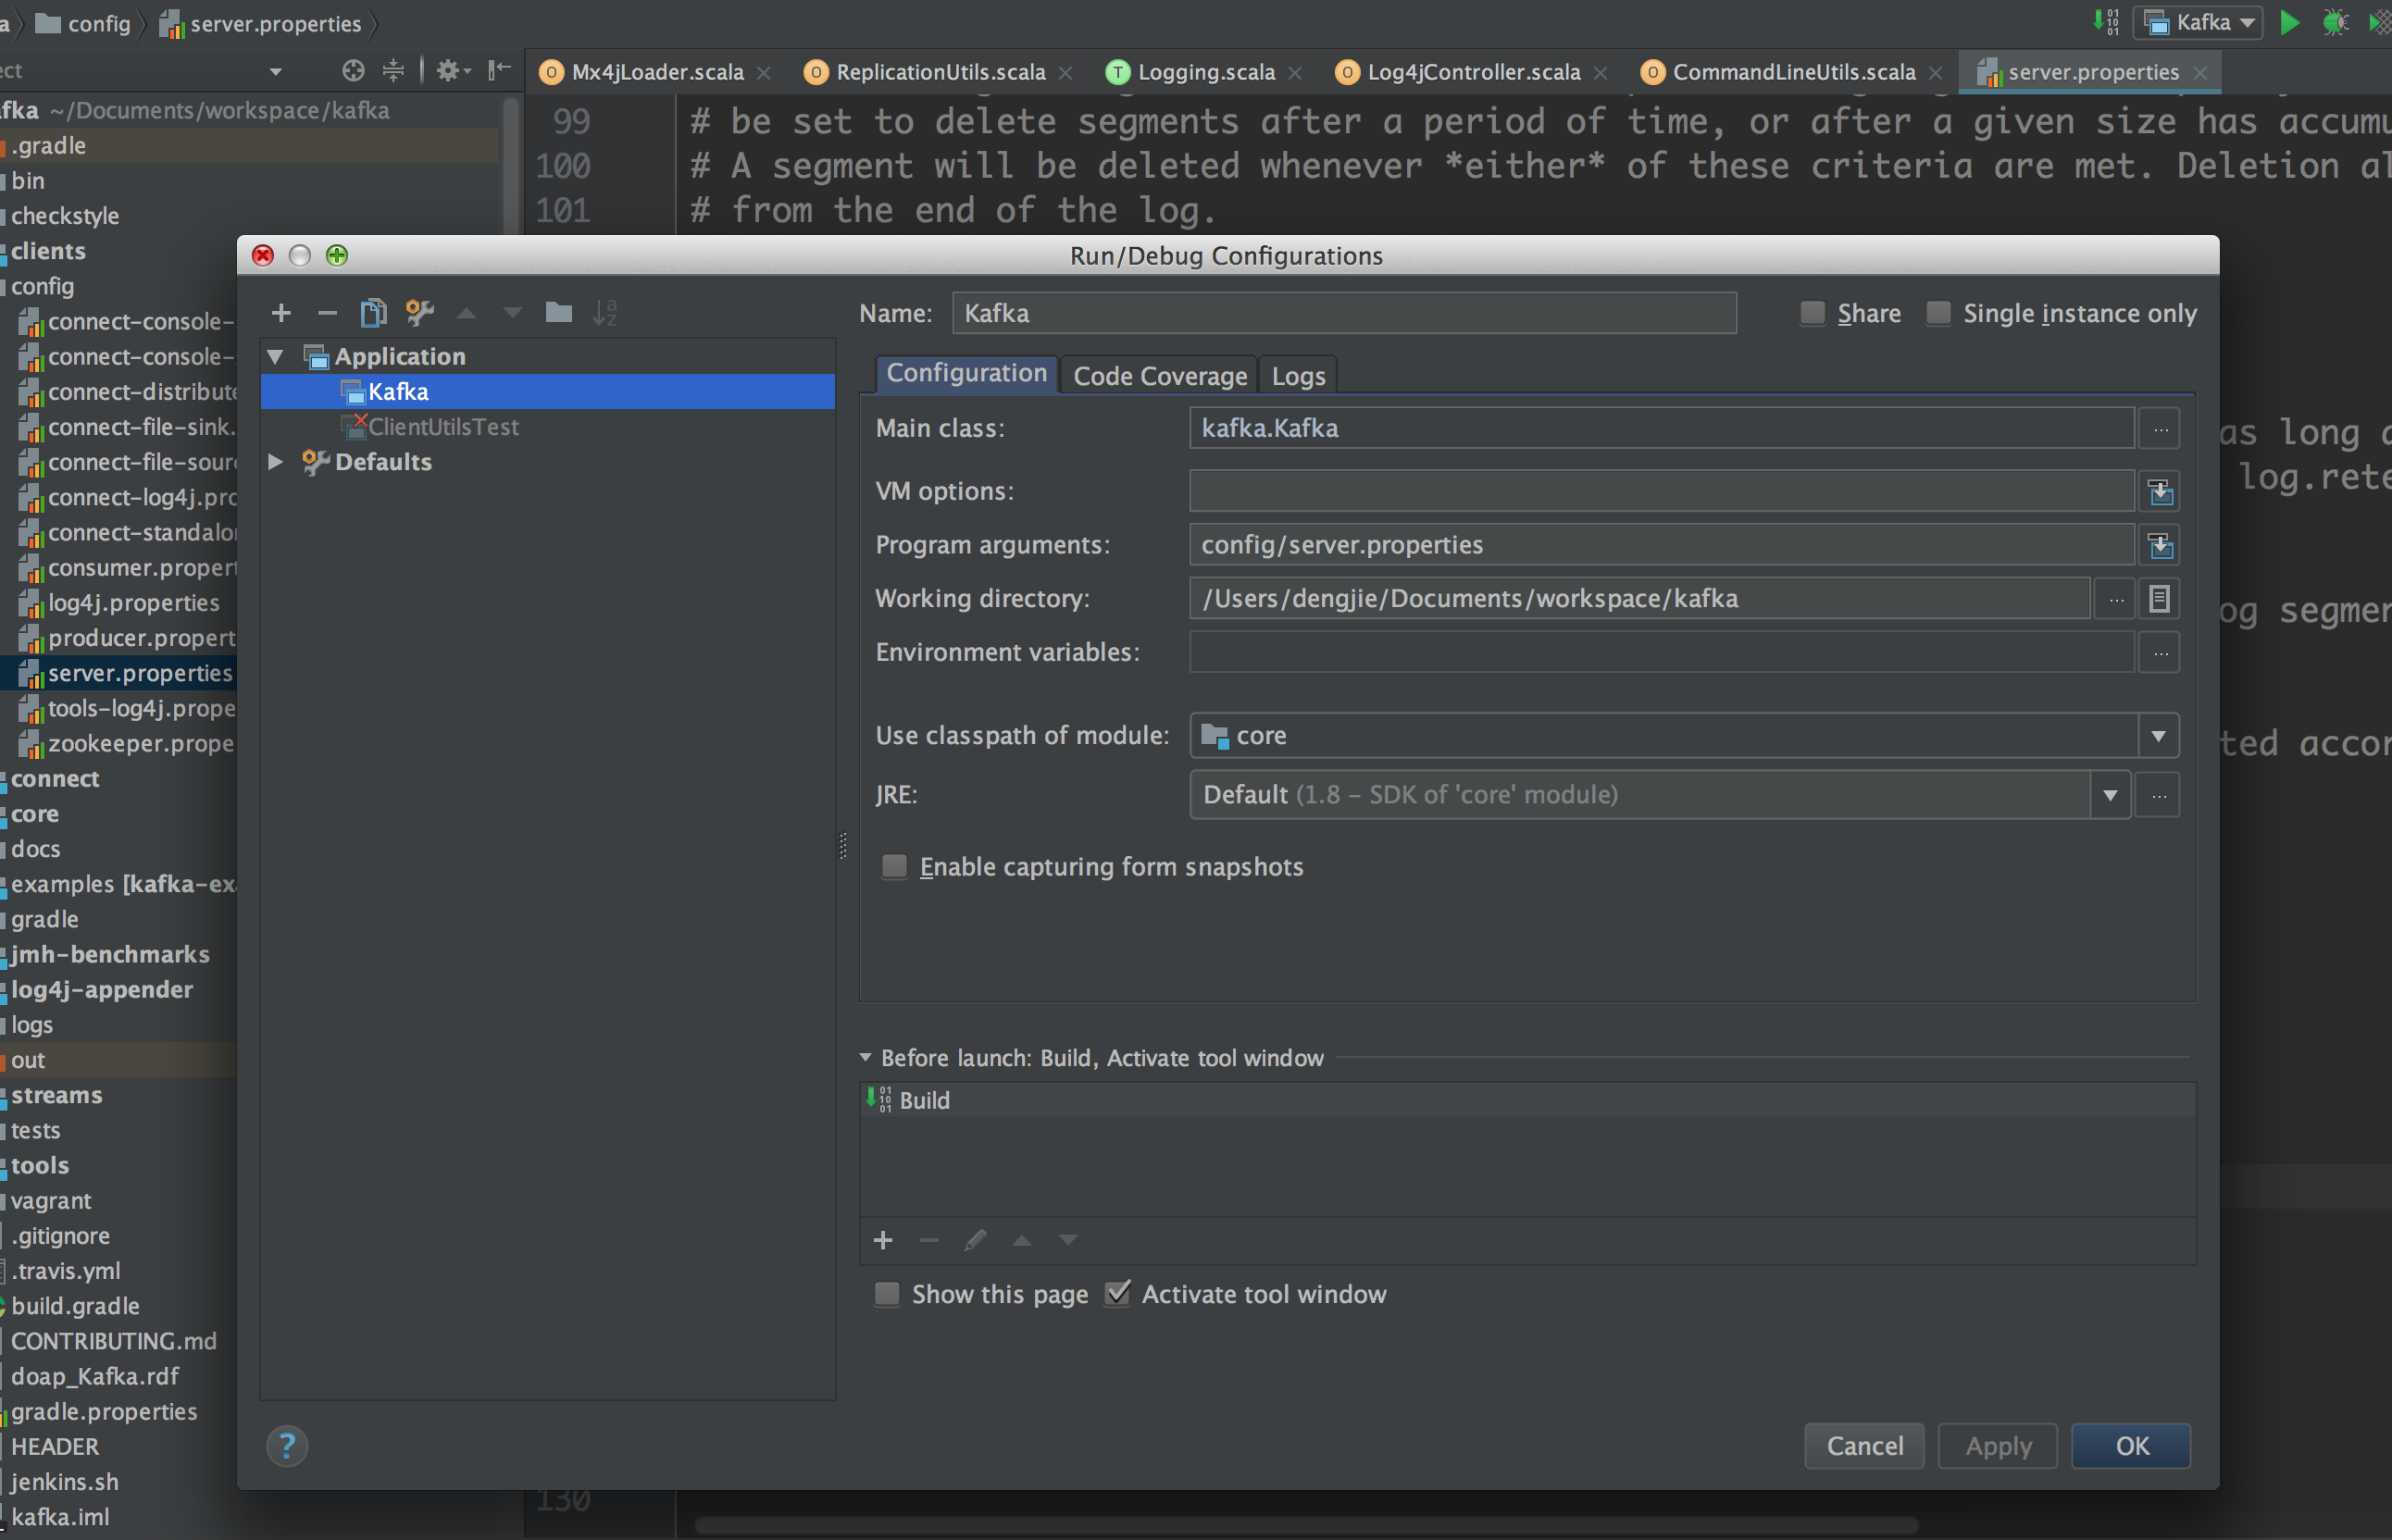Move before-launch task down arrow
The width and height of the screenshot is (2392, 1540).
click(x=1068, y=1241)
